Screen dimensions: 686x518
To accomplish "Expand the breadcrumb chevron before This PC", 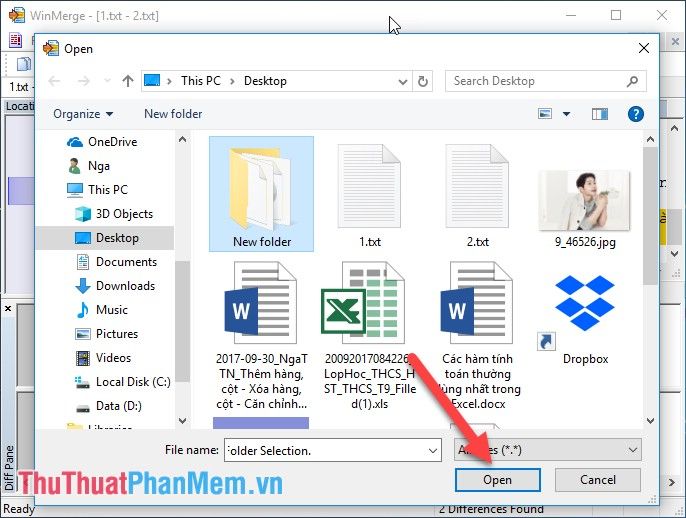I will tap(169, 81).
